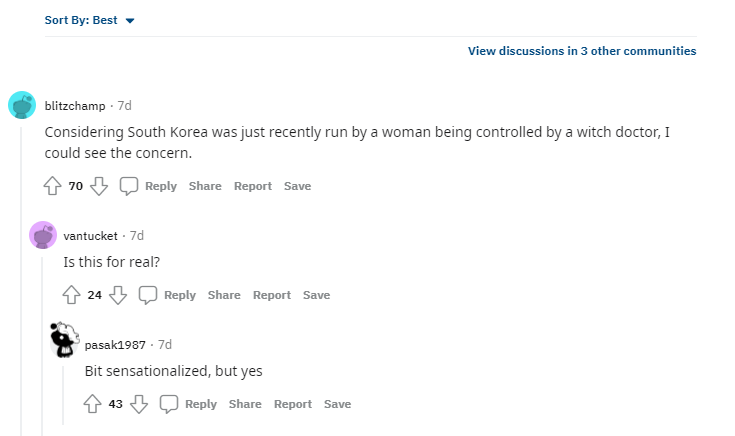The height and width of the screenshot is (436, 735).
Task: Upvote pasak1987's comment
Action: (92, 404)
